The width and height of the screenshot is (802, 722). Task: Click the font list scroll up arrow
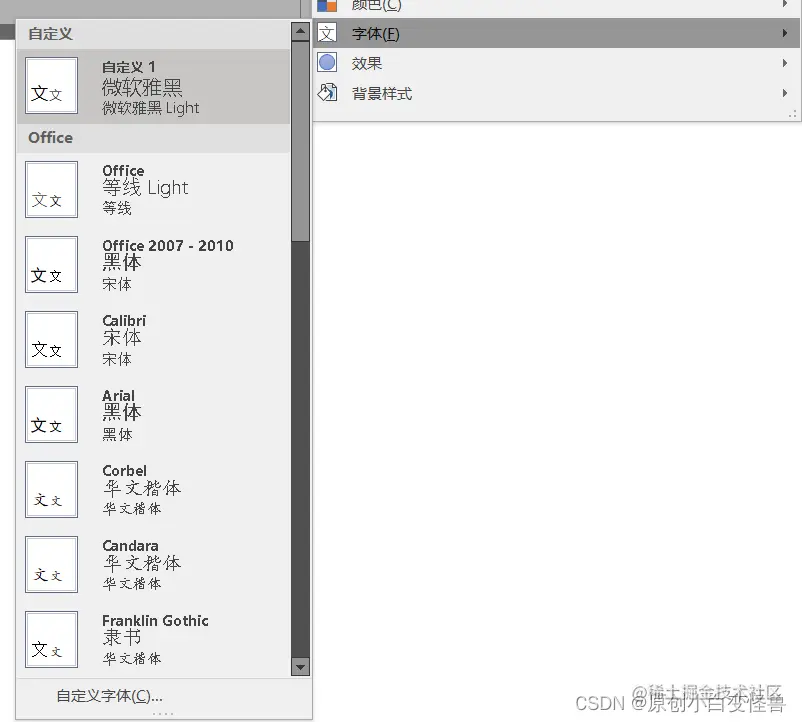300,32
